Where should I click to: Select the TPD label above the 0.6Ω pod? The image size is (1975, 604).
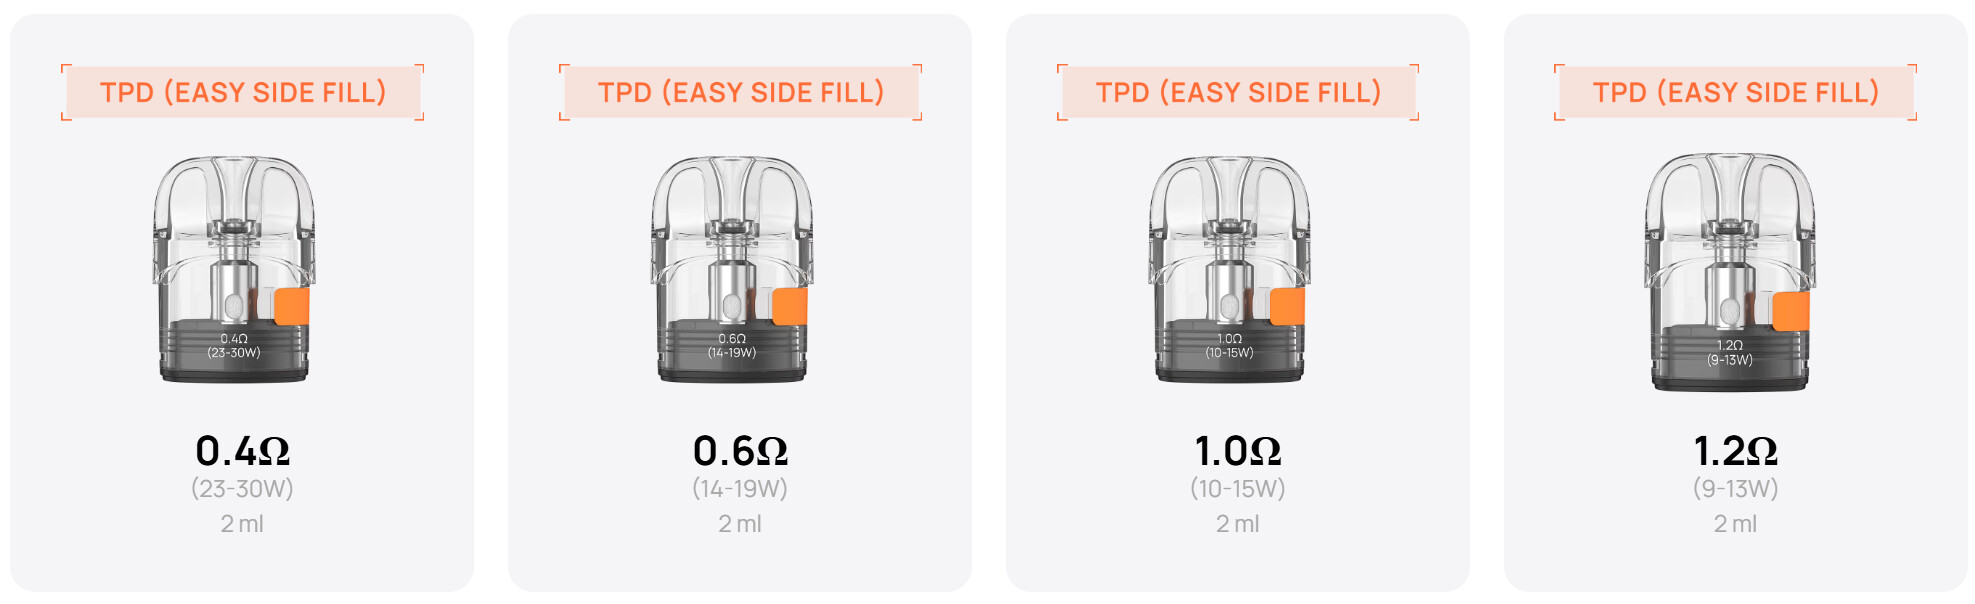741,92
